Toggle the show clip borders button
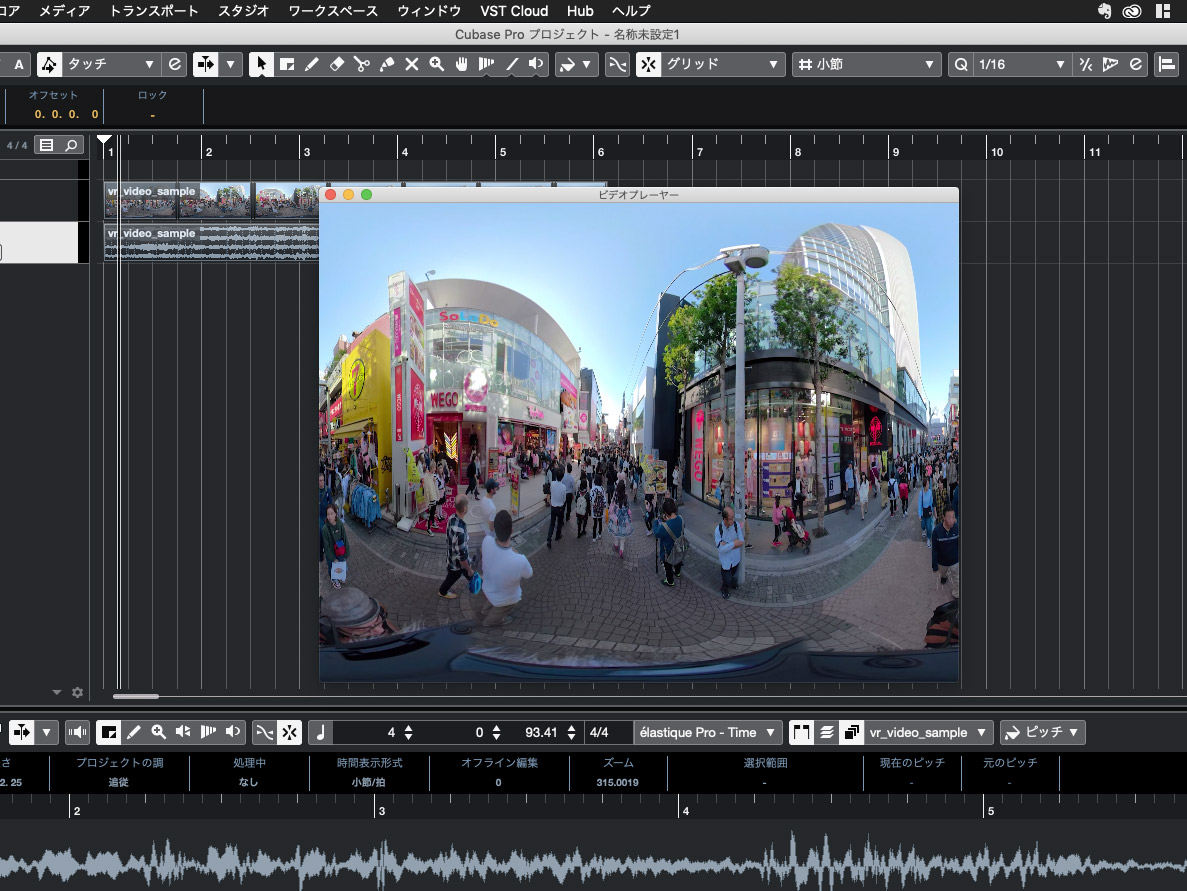This screenshot has width=1187, height=891. 801,732
